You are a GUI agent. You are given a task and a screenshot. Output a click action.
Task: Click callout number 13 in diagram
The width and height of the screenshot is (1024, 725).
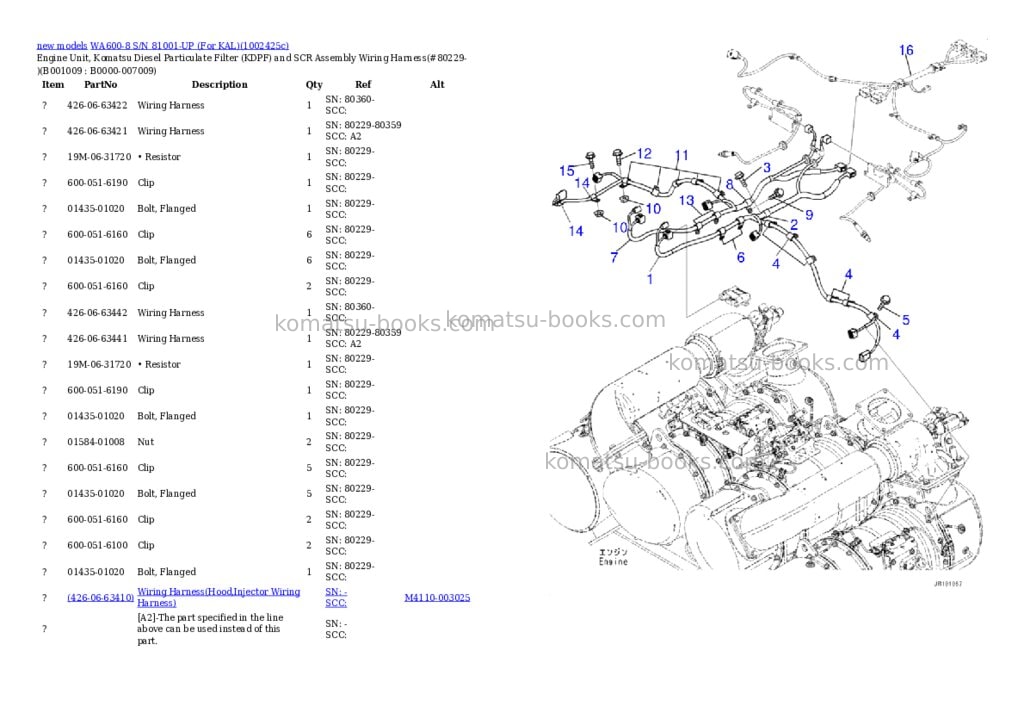tap(686, 201)
